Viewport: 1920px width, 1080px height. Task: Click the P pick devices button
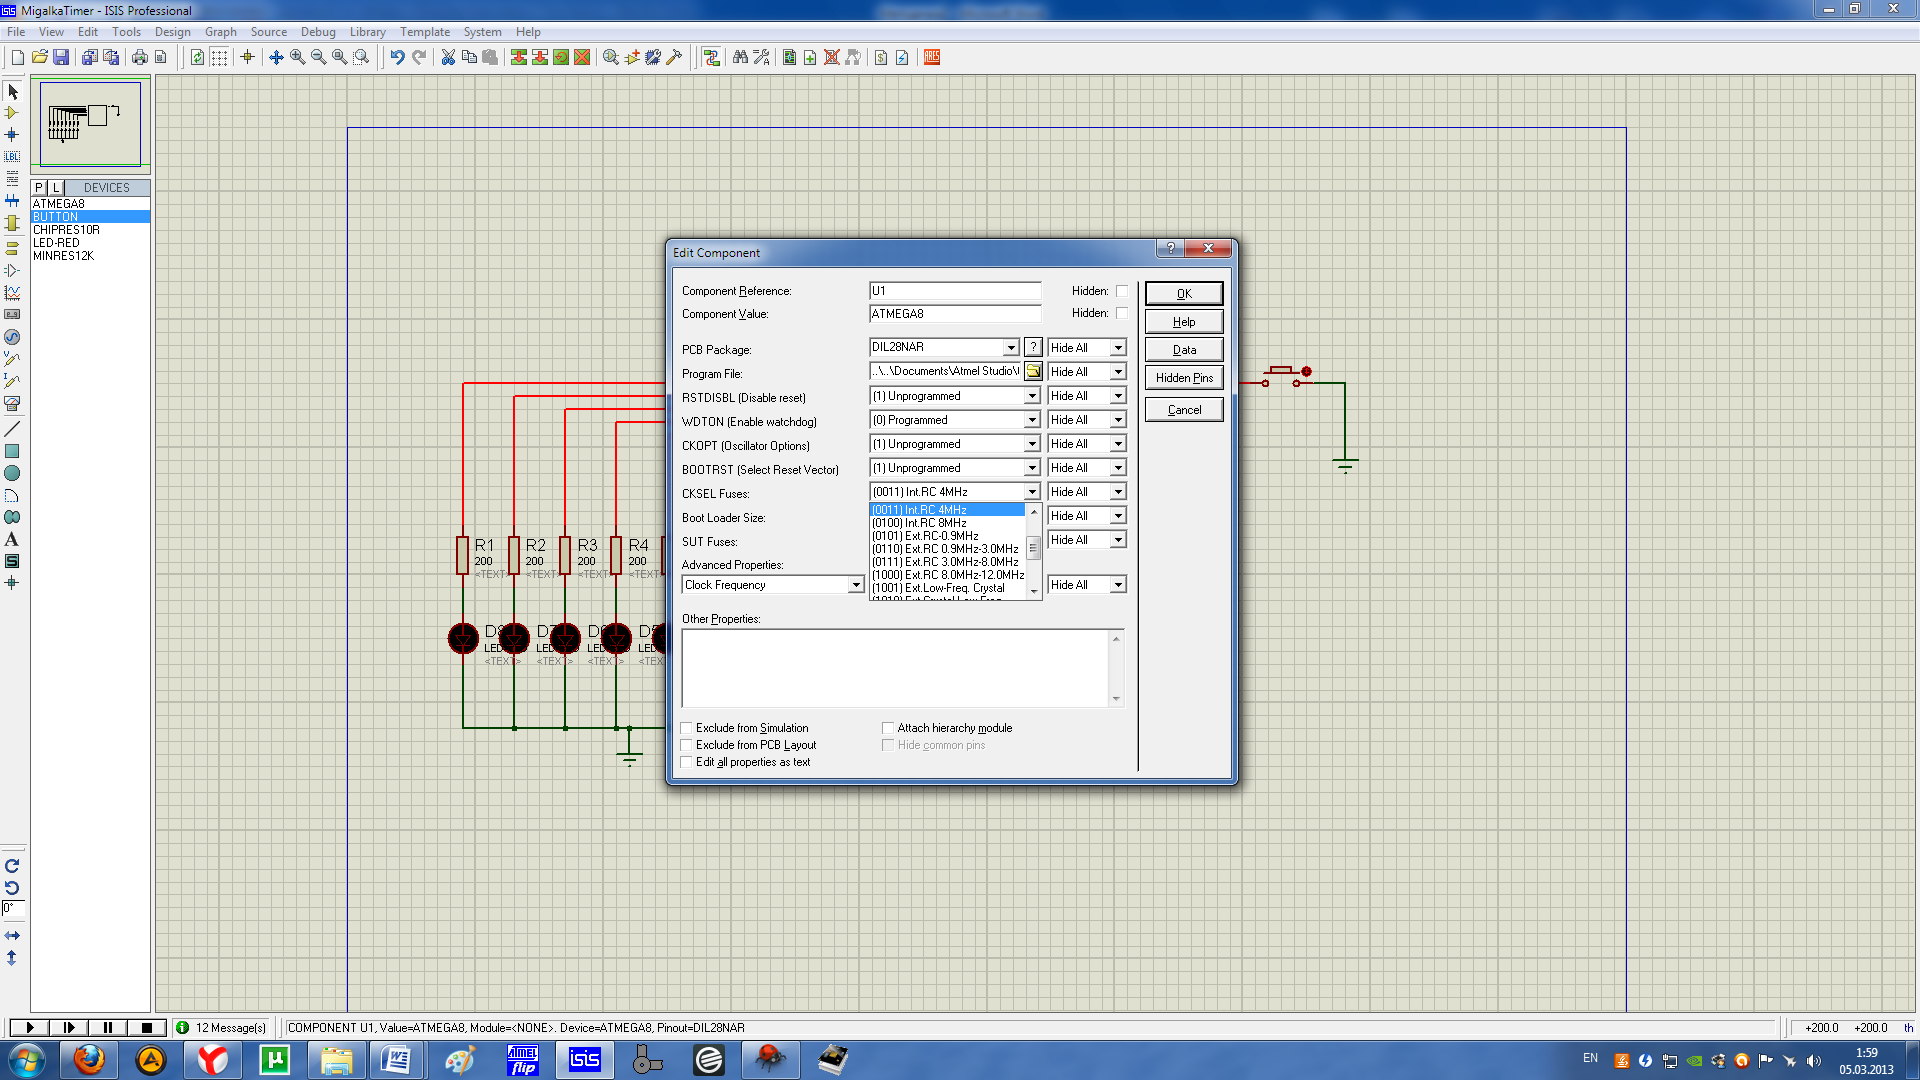pos(39,187)
